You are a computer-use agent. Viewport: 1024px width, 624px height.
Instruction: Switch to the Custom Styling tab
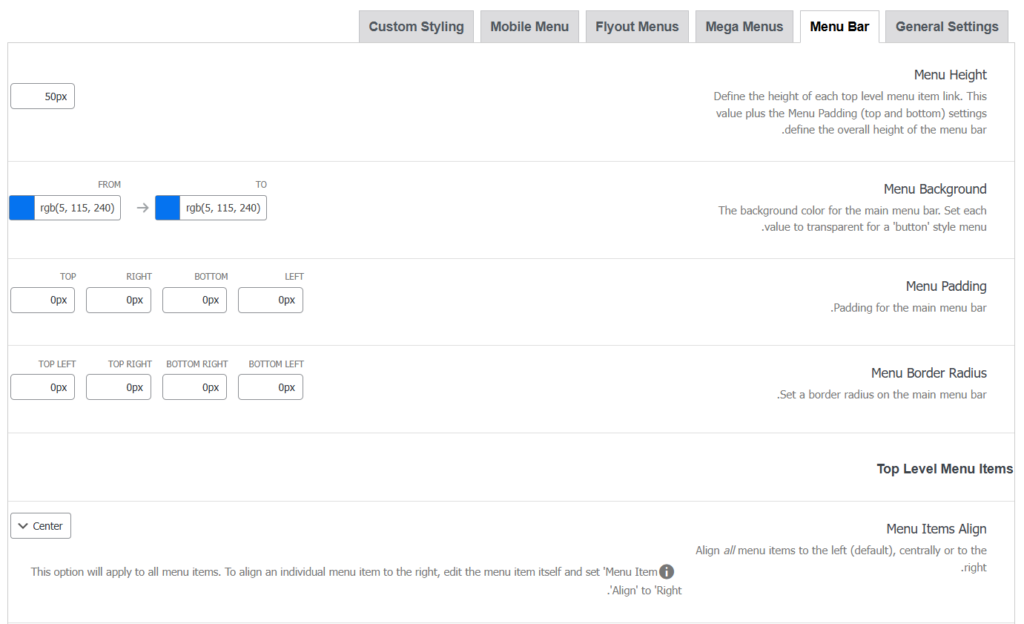coord(416,27)
